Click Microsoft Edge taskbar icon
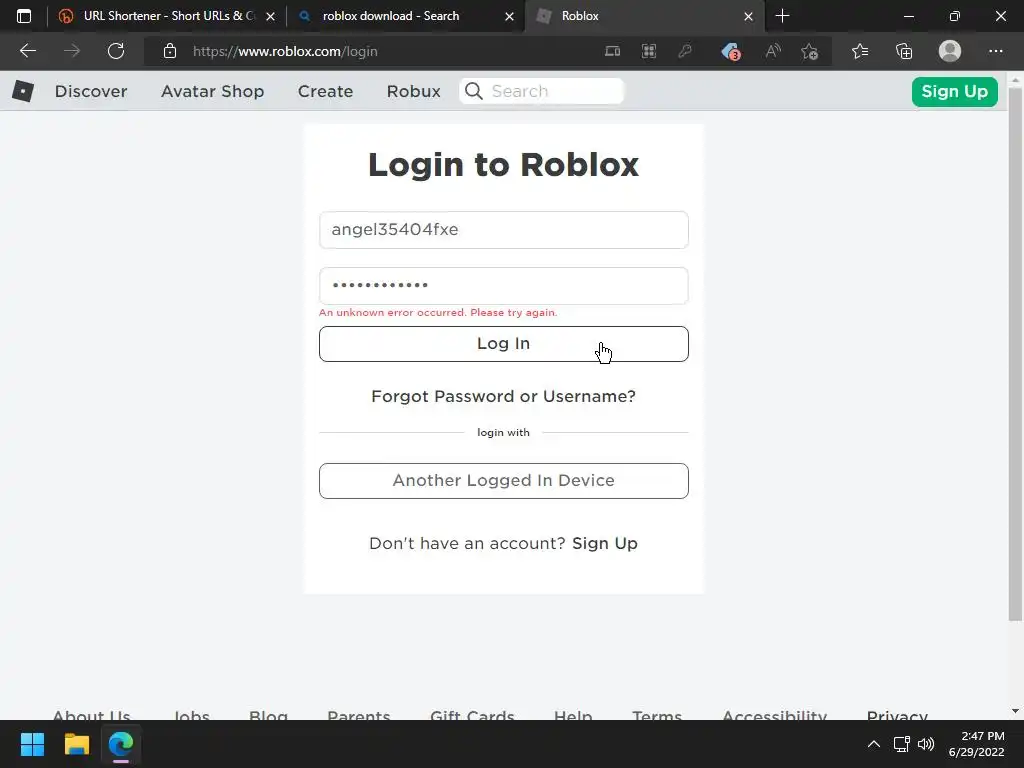 tap(121, 744)
